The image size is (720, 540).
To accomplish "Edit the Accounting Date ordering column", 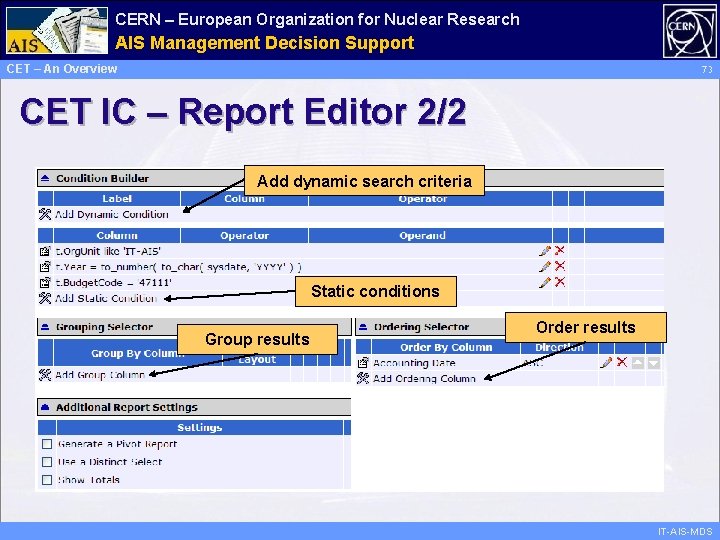I will tap(606, 362).
